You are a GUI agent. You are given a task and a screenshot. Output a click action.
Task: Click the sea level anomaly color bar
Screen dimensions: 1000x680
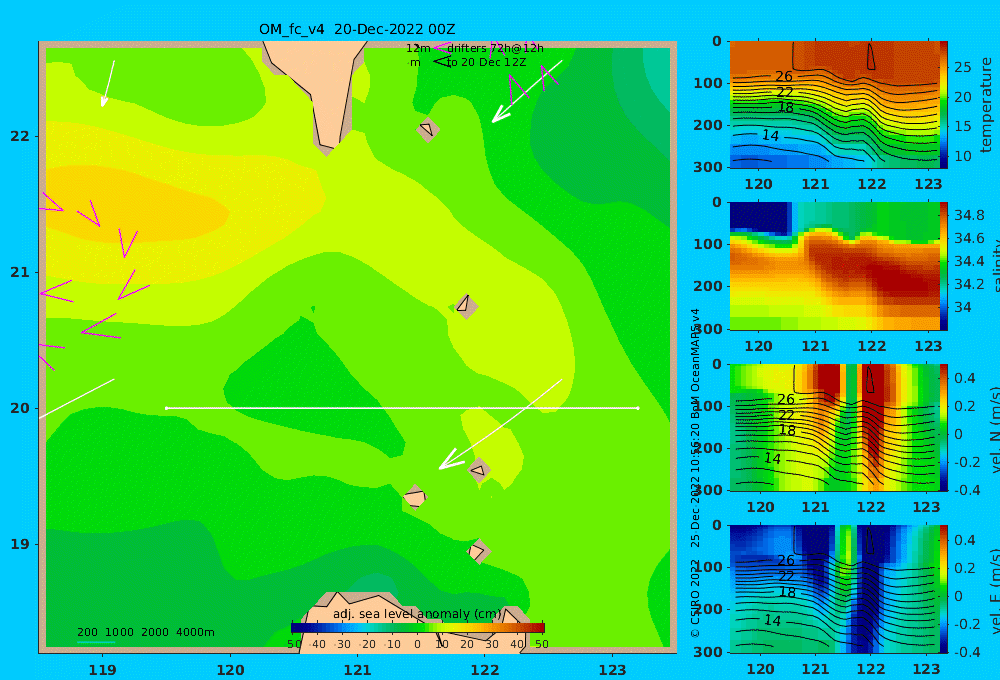(418, 628)
